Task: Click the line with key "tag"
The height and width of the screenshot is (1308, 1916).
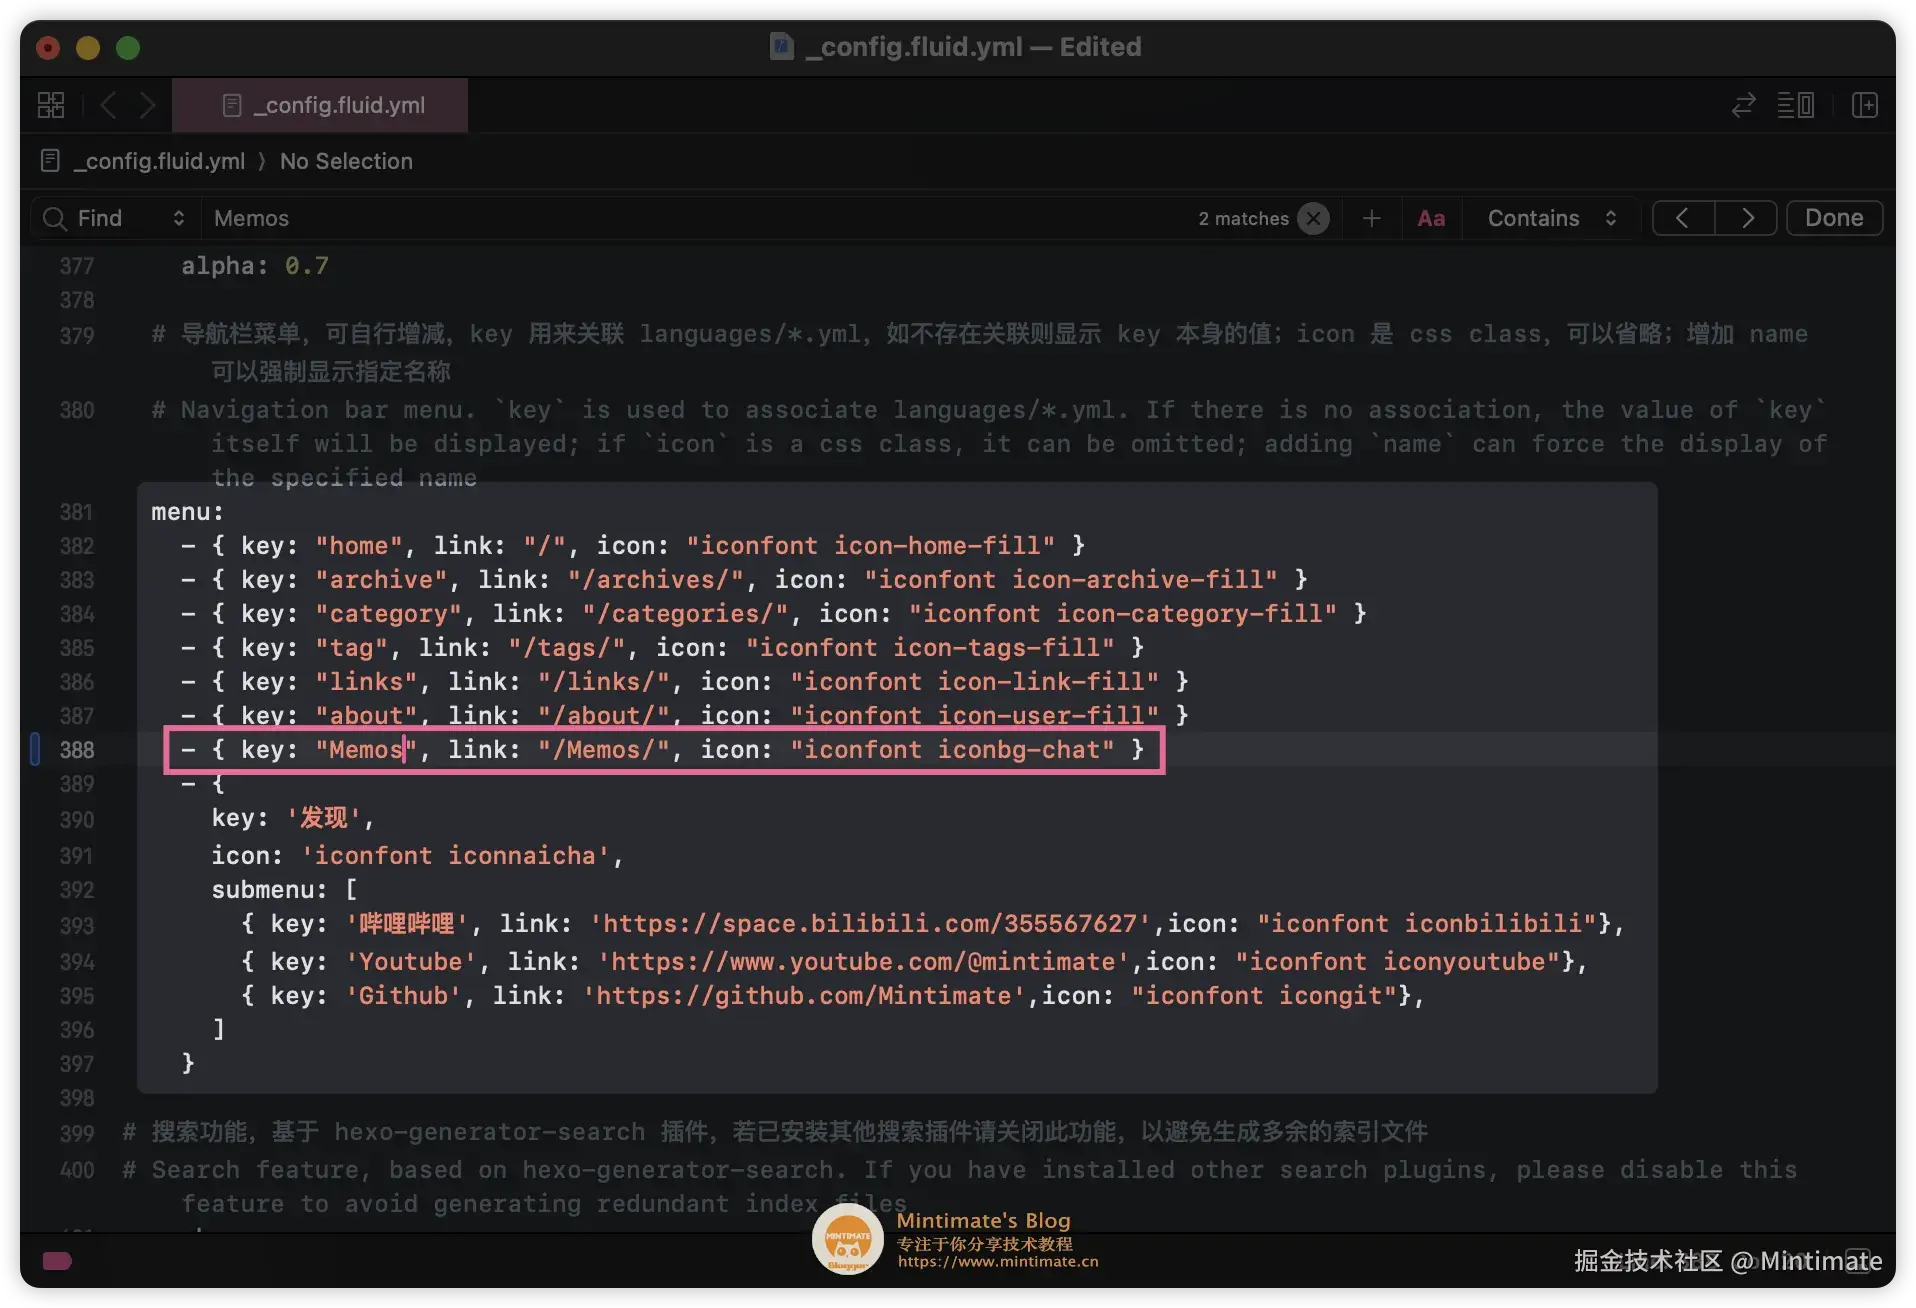Action: tap(663, 647)
